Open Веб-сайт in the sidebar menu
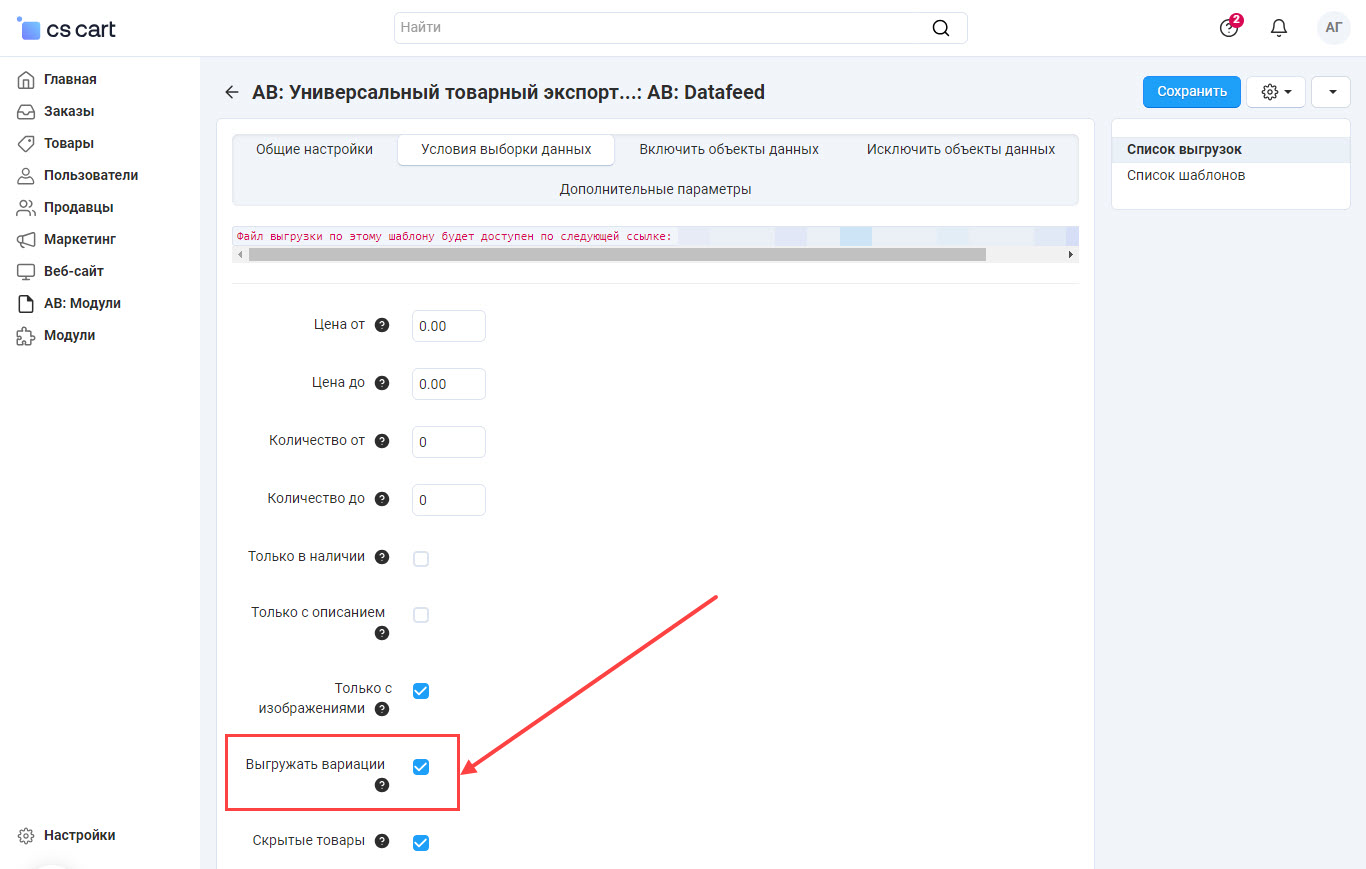Screen dimensions: 1366x869 click(x=74, y=271)
